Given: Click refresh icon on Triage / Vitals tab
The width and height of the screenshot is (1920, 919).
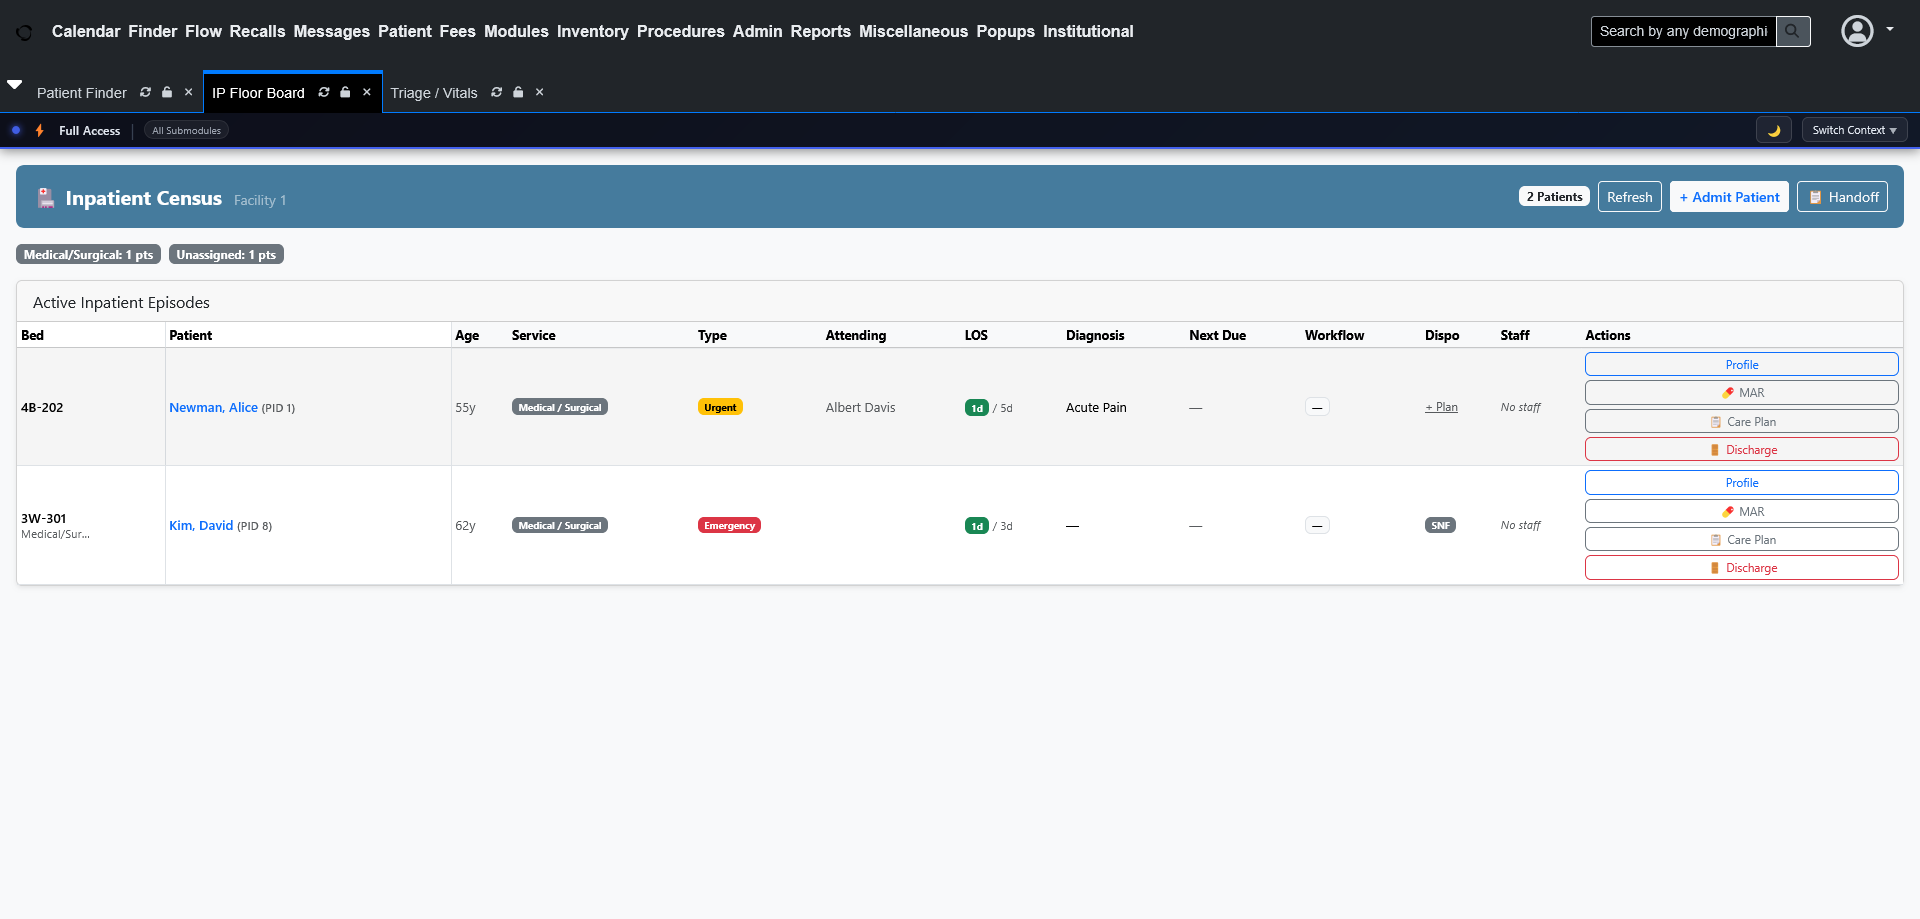Looking at the screenshot, I should click(496, 92).
